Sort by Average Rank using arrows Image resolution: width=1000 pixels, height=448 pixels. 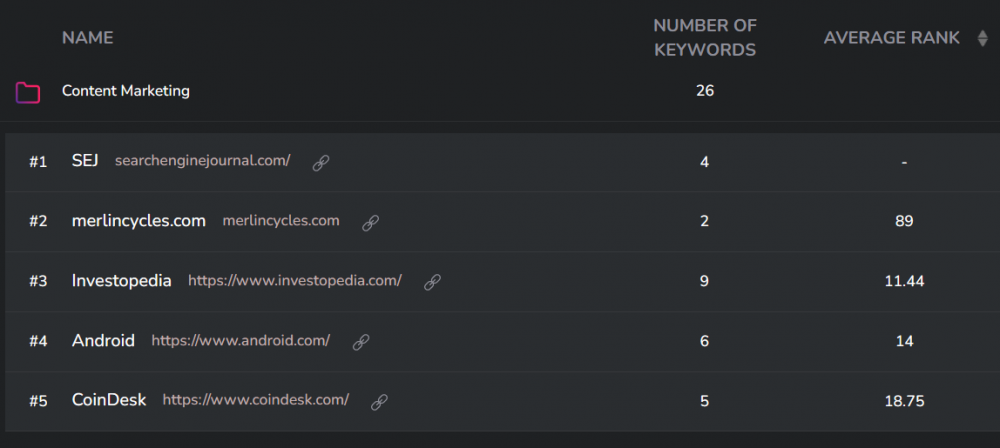coord(982,39)
